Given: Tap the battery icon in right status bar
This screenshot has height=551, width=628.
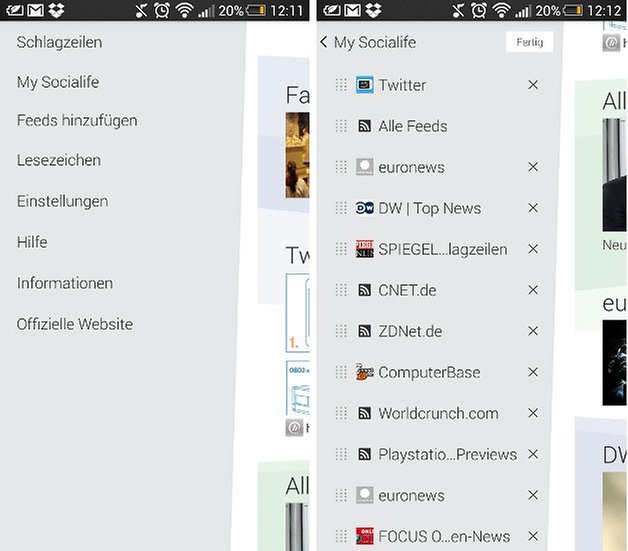Looking at the screenshot, I should coord(573,10).
